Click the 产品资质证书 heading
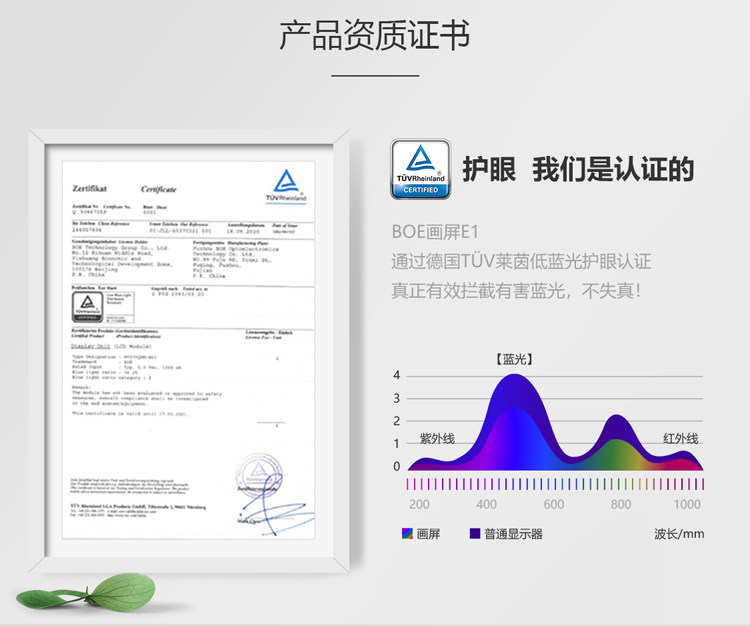This screenshot has height=626, width=750. point(375,35)
